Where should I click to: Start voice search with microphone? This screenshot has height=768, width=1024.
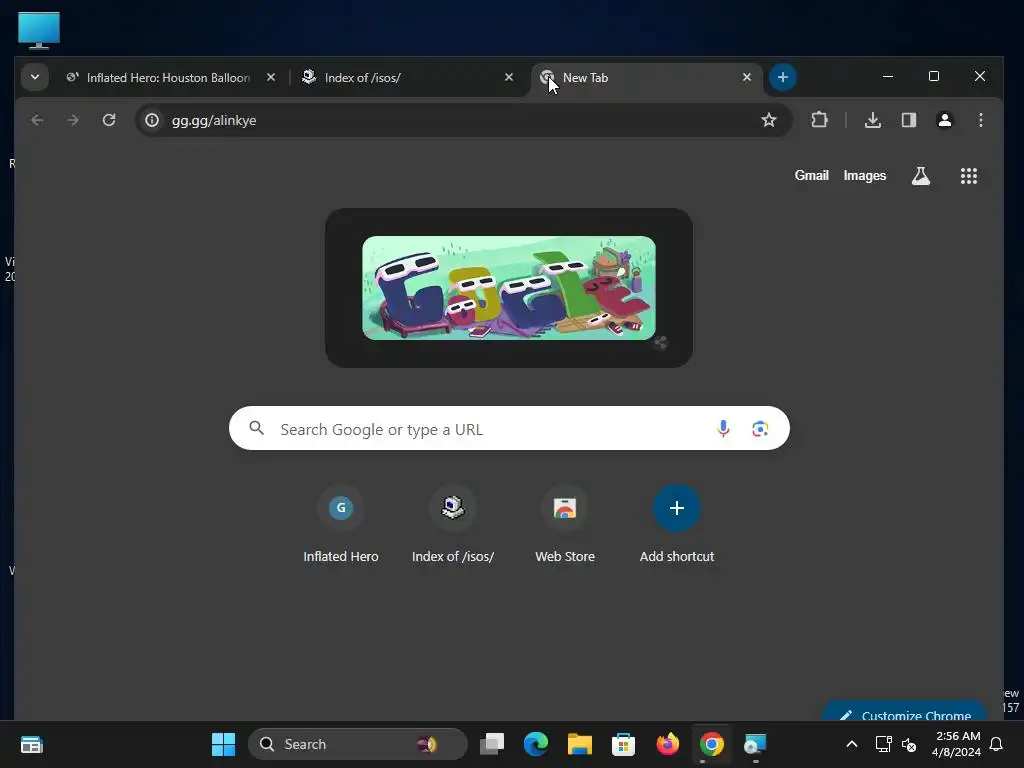pyautogui.click(x=723, y=428)
